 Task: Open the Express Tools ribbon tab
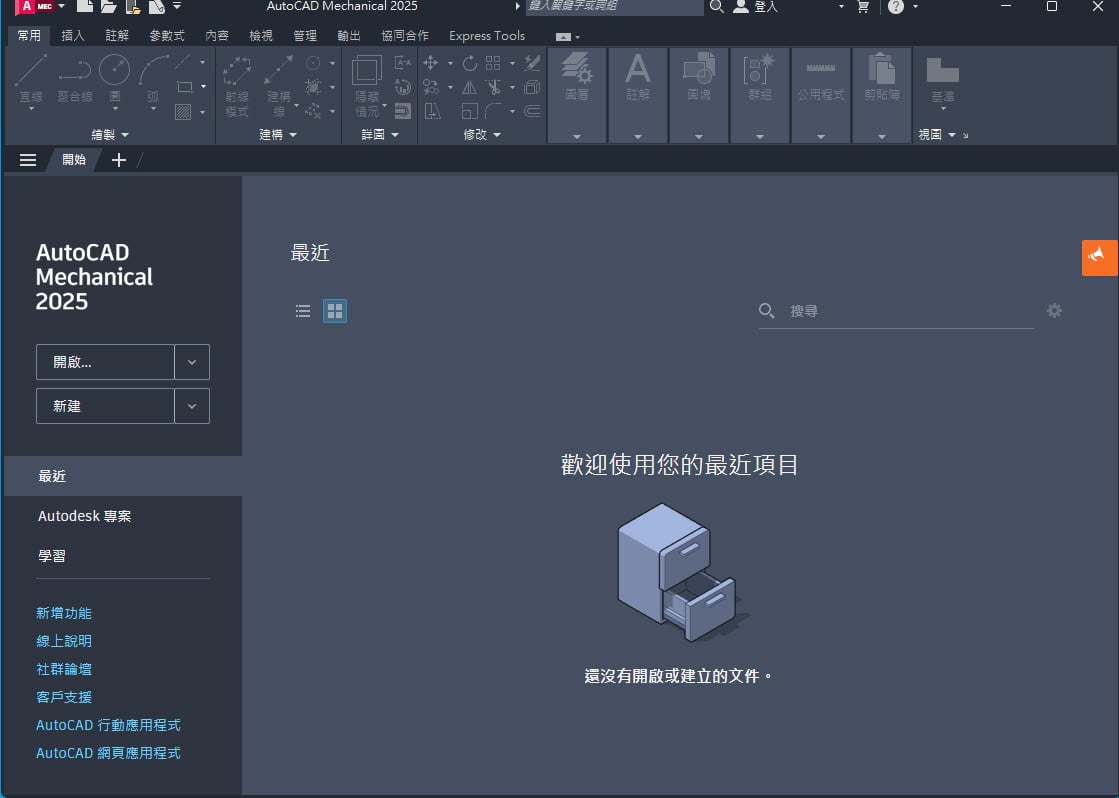tap(487, 35)
